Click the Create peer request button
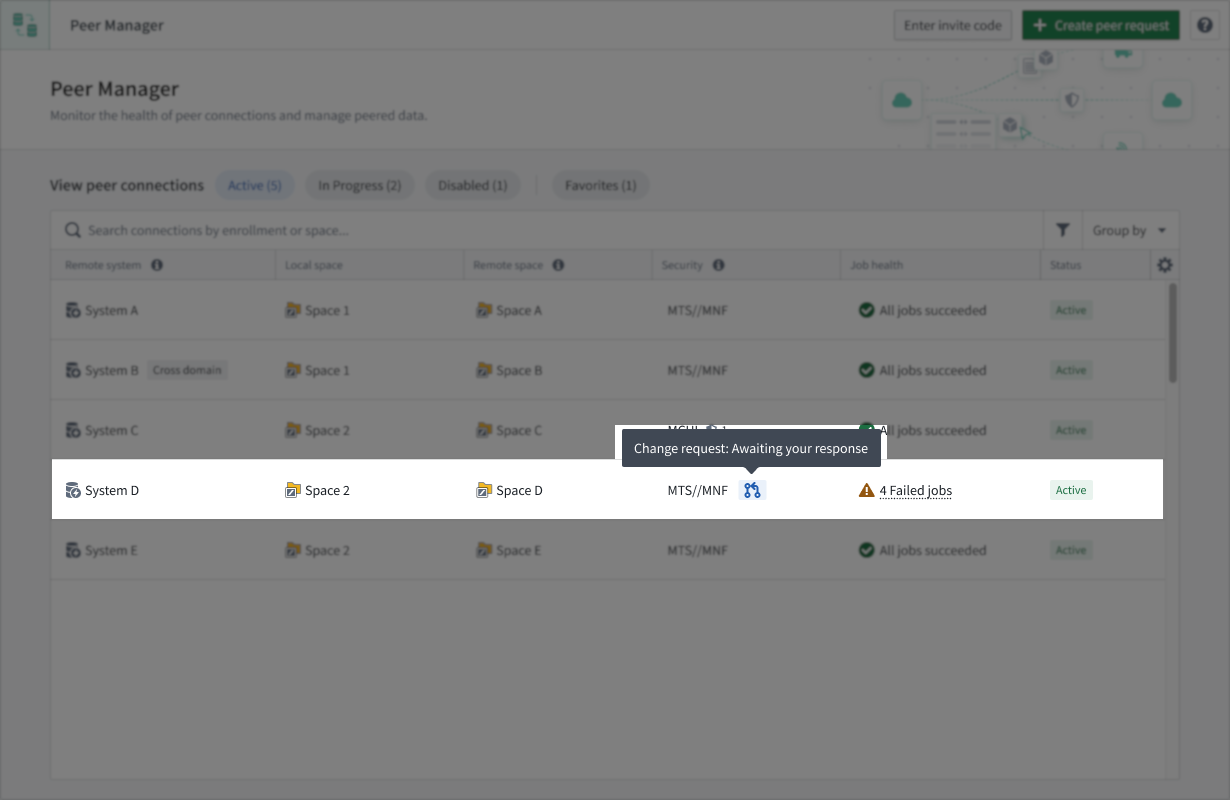The height and width of the screenshot is (800, 1230). 1101,25
